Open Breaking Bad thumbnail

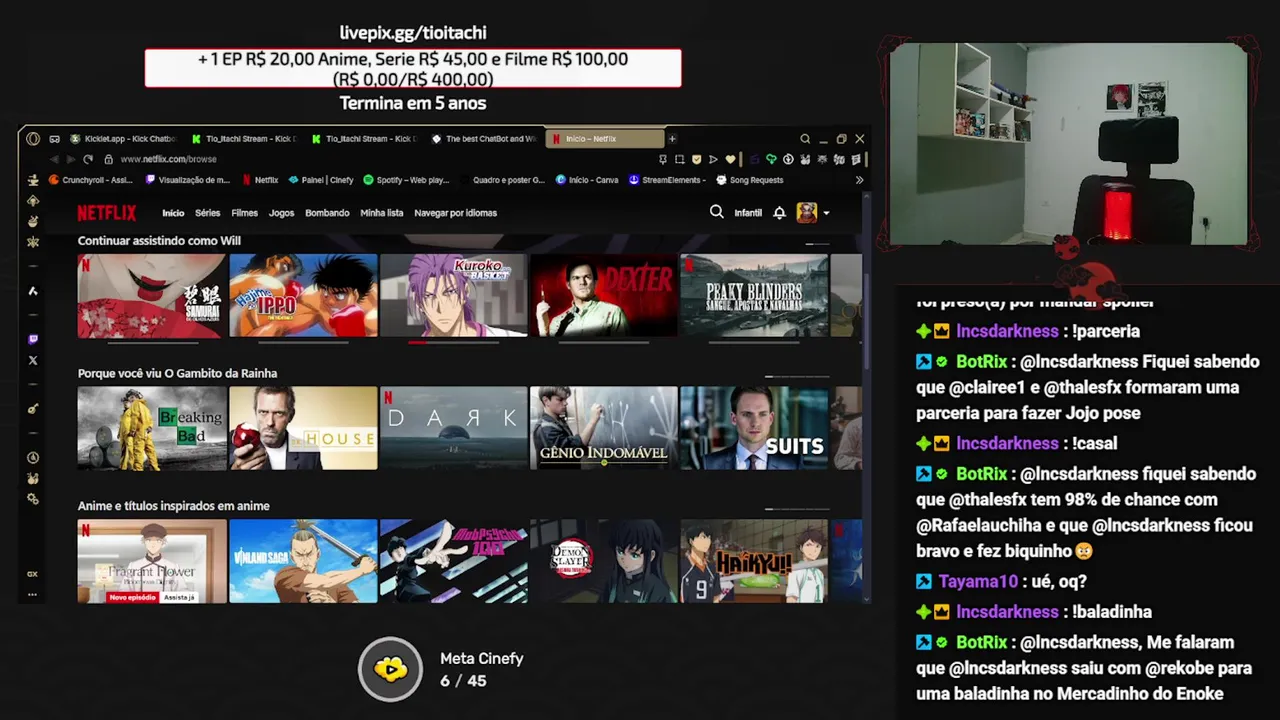click(152, 428)
